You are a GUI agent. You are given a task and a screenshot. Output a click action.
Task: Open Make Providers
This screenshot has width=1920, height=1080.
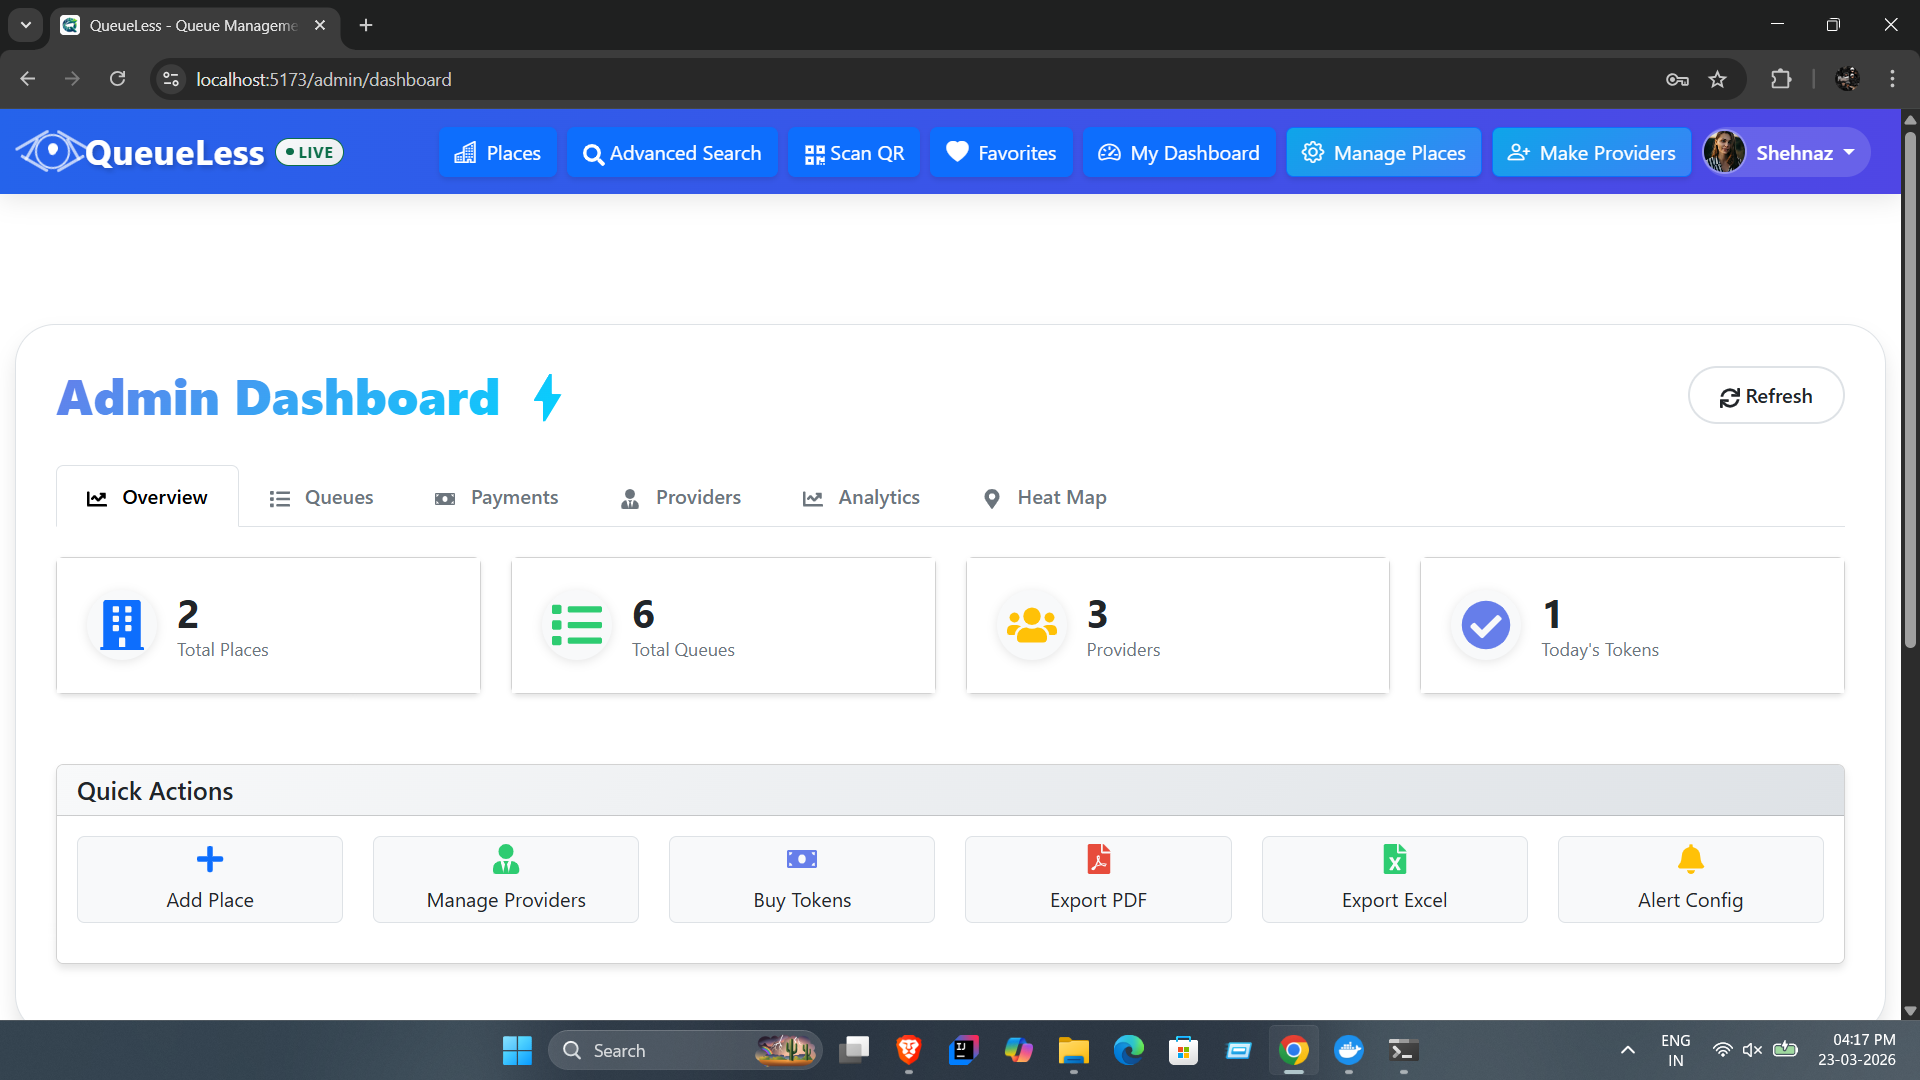pyautogui.click(x=1591, y=152)
